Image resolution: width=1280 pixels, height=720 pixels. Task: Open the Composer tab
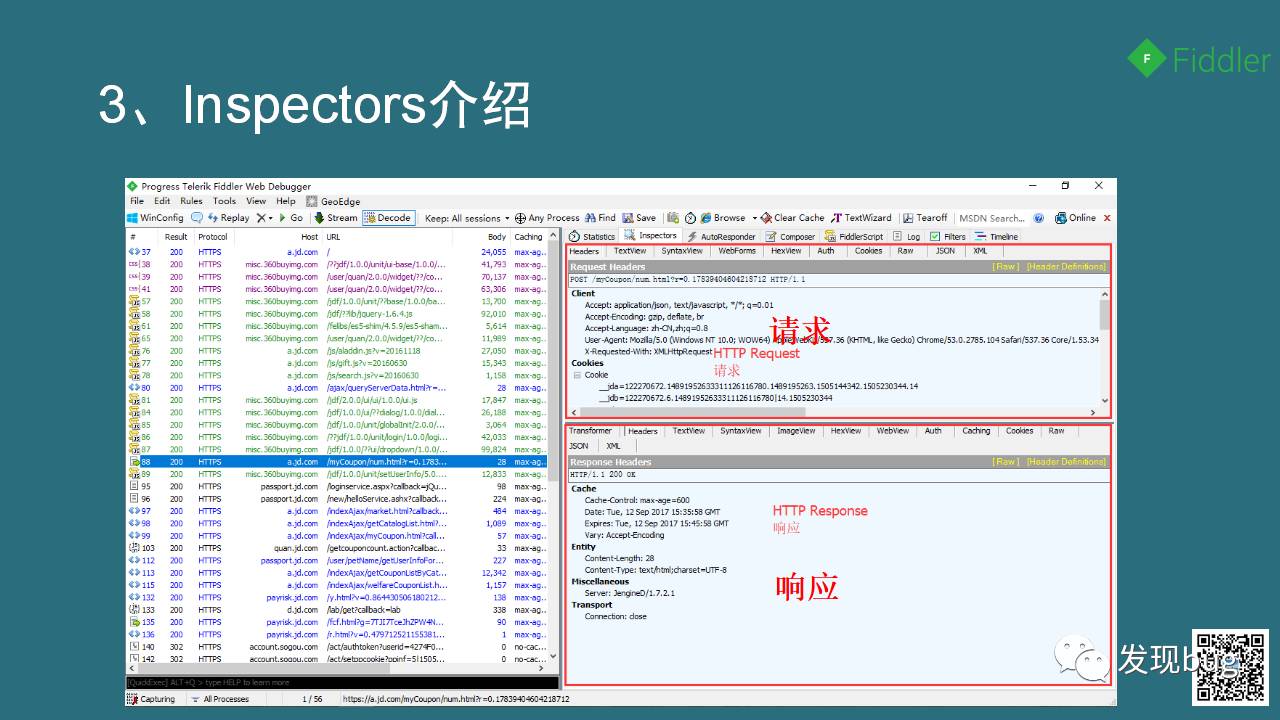click(x=790, y=237)
